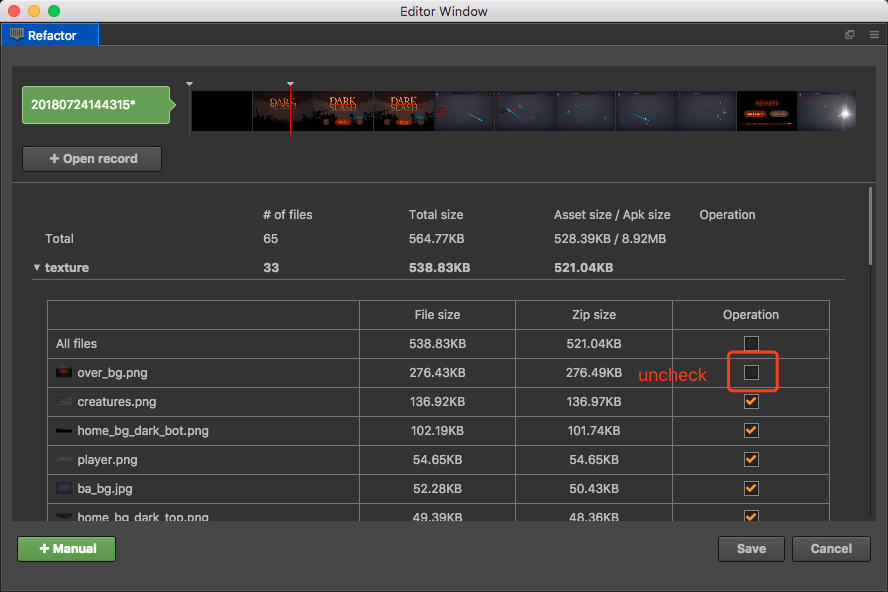Screen dimensions: 888x592
Task: Click the File size column header
Action: pos(437,314)
